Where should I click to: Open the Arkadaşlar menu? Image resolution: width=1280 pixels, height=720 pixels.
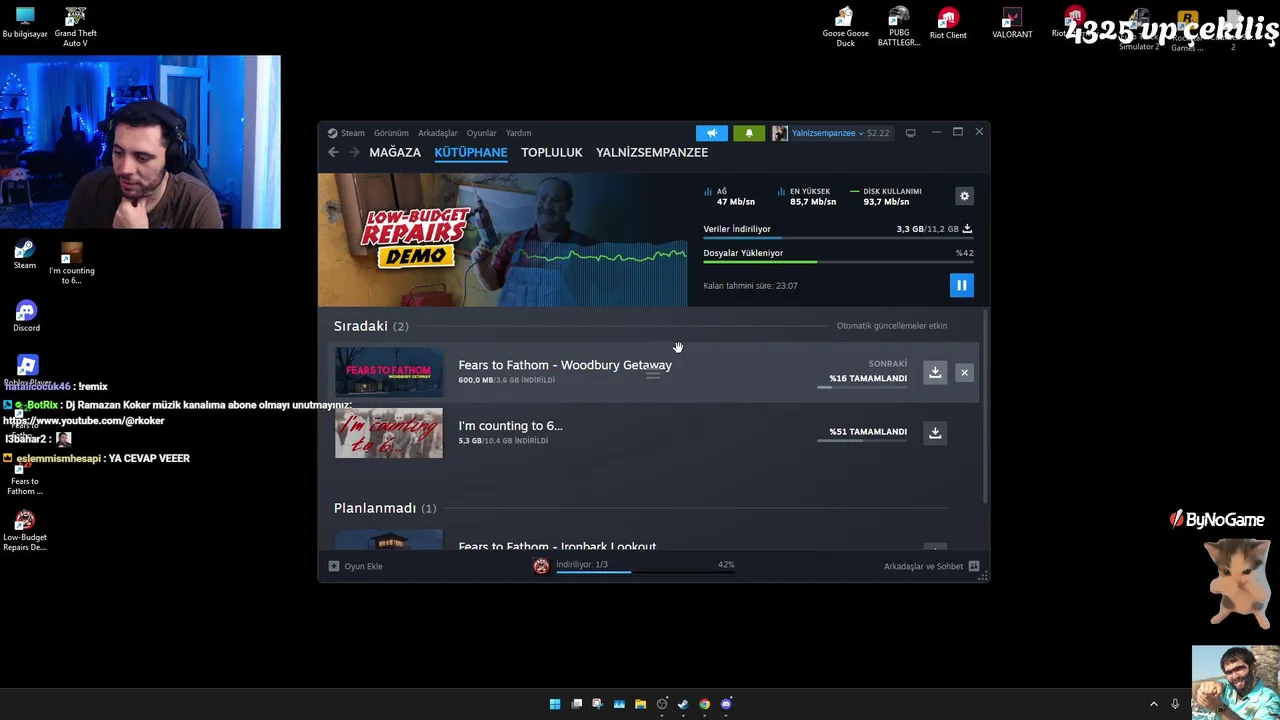438,133
